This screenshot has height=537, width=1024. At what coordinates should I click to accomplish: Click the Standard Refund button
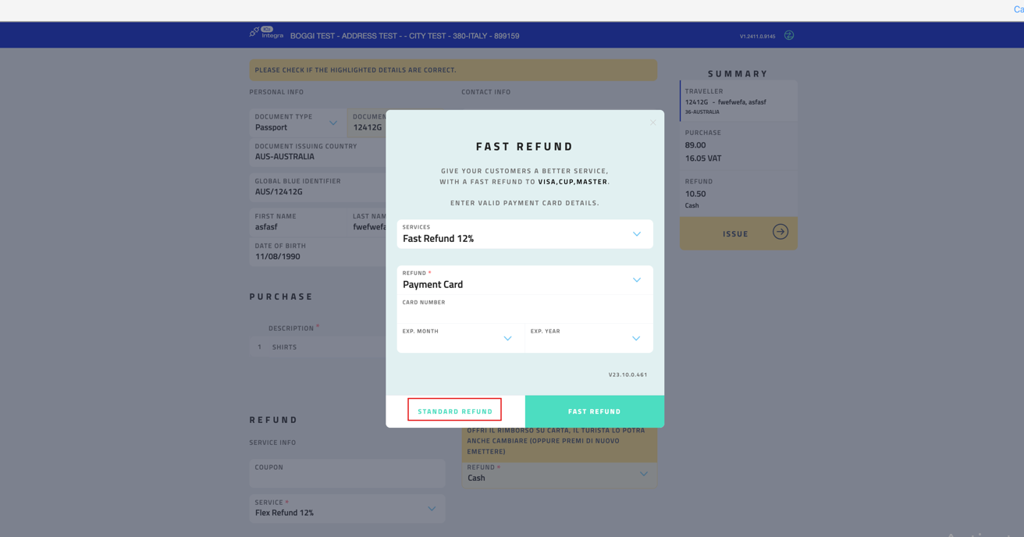pos(455,410)
